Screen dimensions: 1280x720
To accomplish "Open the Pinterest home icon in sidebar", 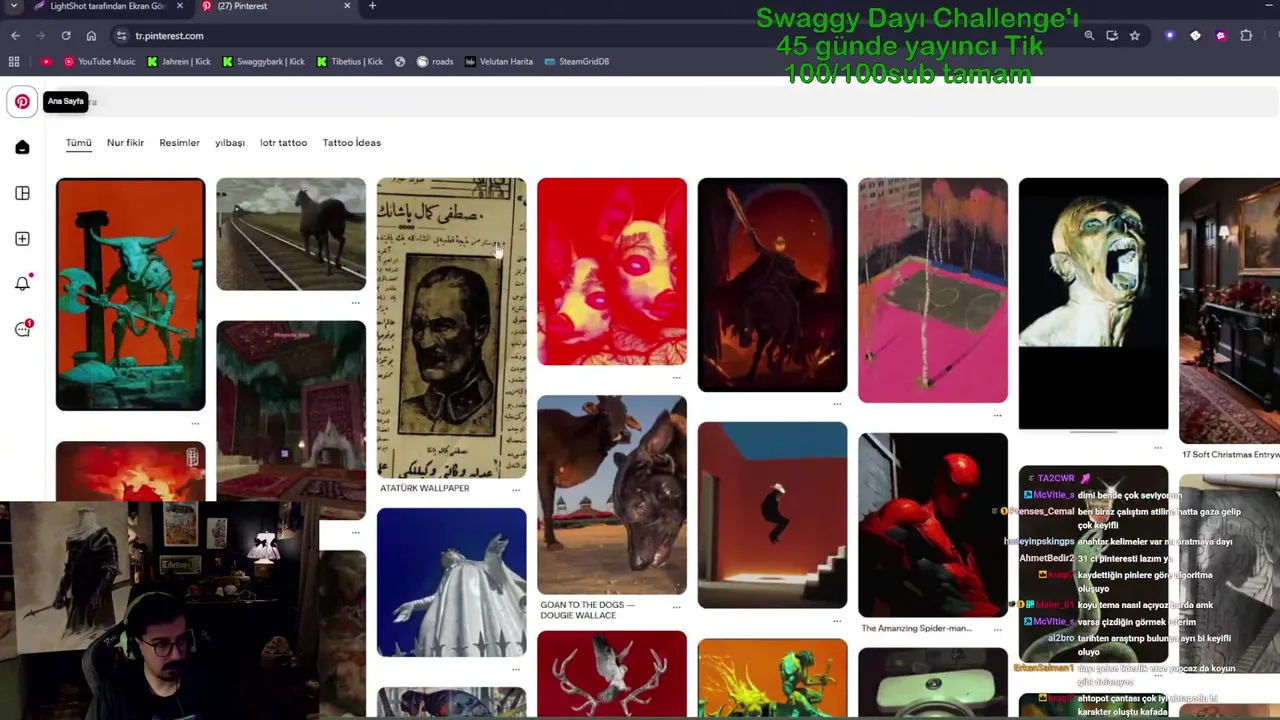I will 22,148.
